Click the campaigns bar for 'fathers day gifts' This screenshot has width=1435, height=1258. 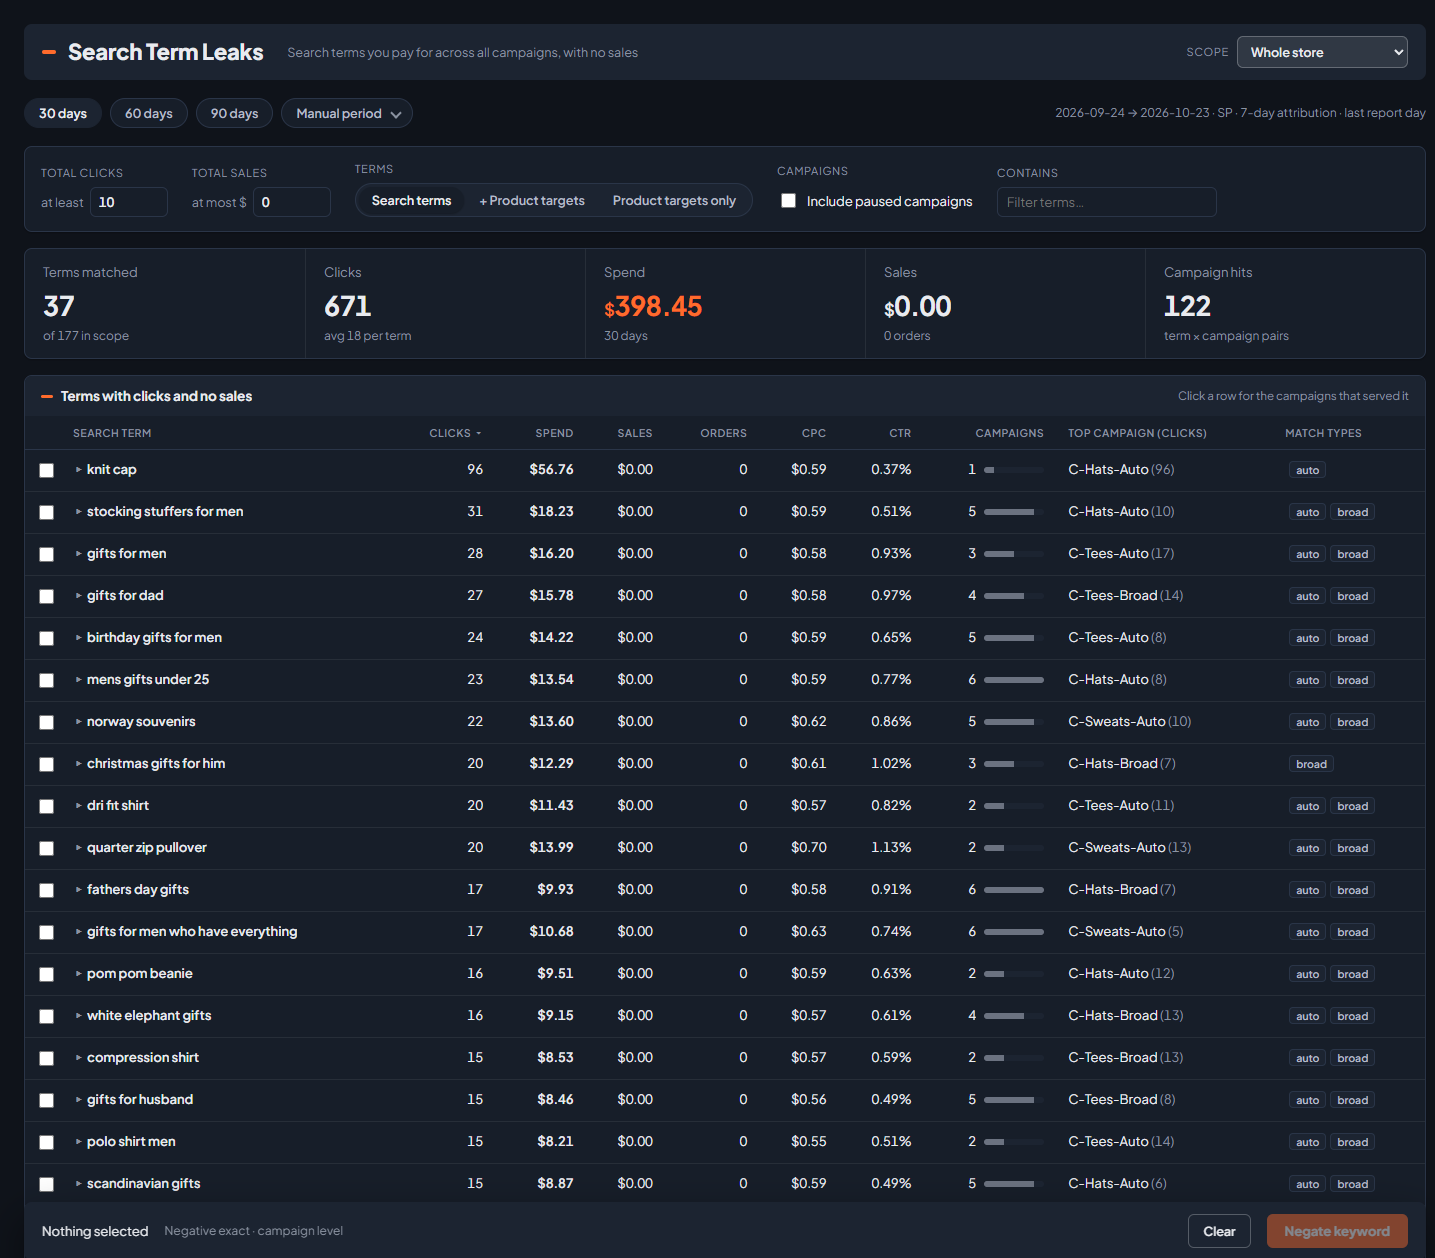click(x=1014, y=890)
